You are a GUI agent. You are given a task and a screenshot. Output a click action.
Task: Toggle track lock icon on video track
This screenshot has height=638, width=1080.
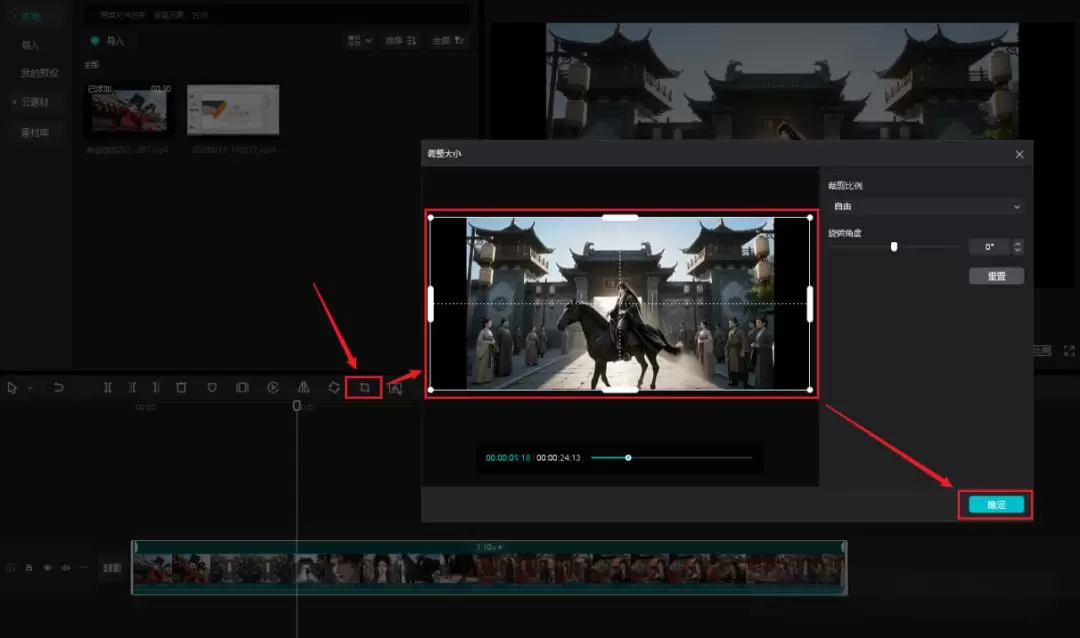click(x=29, y=568)
